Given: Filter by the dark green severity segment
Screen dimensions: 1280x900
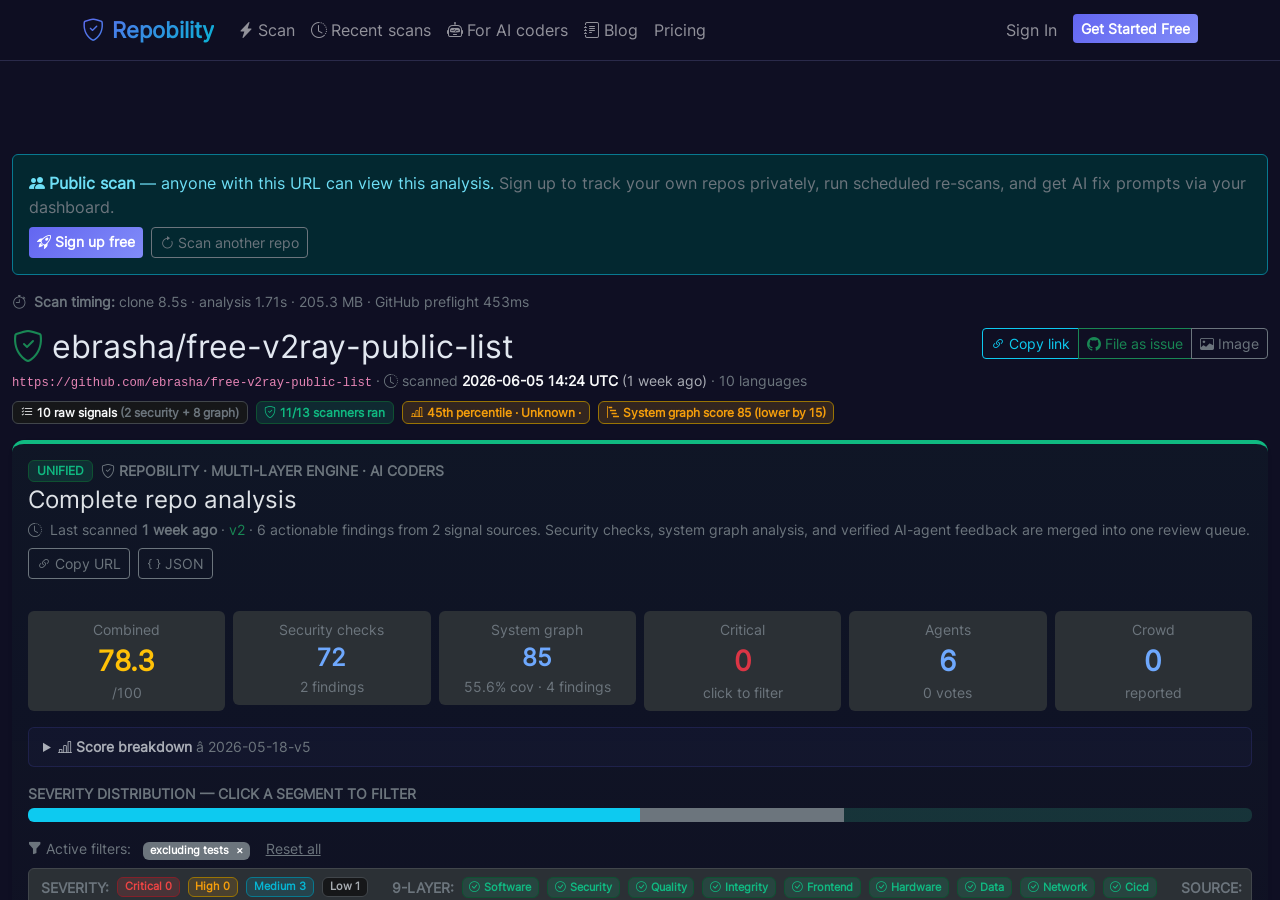Looking at the screenshot, I should point(1048,815).
